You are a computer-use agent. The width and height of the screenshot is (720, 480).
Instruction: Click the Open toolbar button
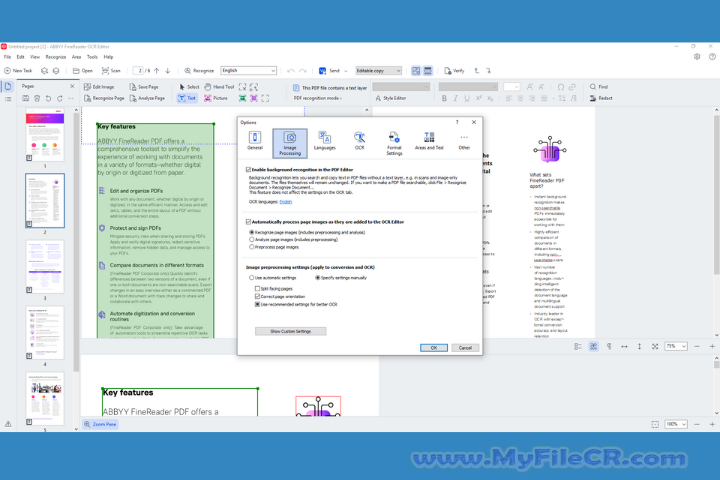[83, 71]
